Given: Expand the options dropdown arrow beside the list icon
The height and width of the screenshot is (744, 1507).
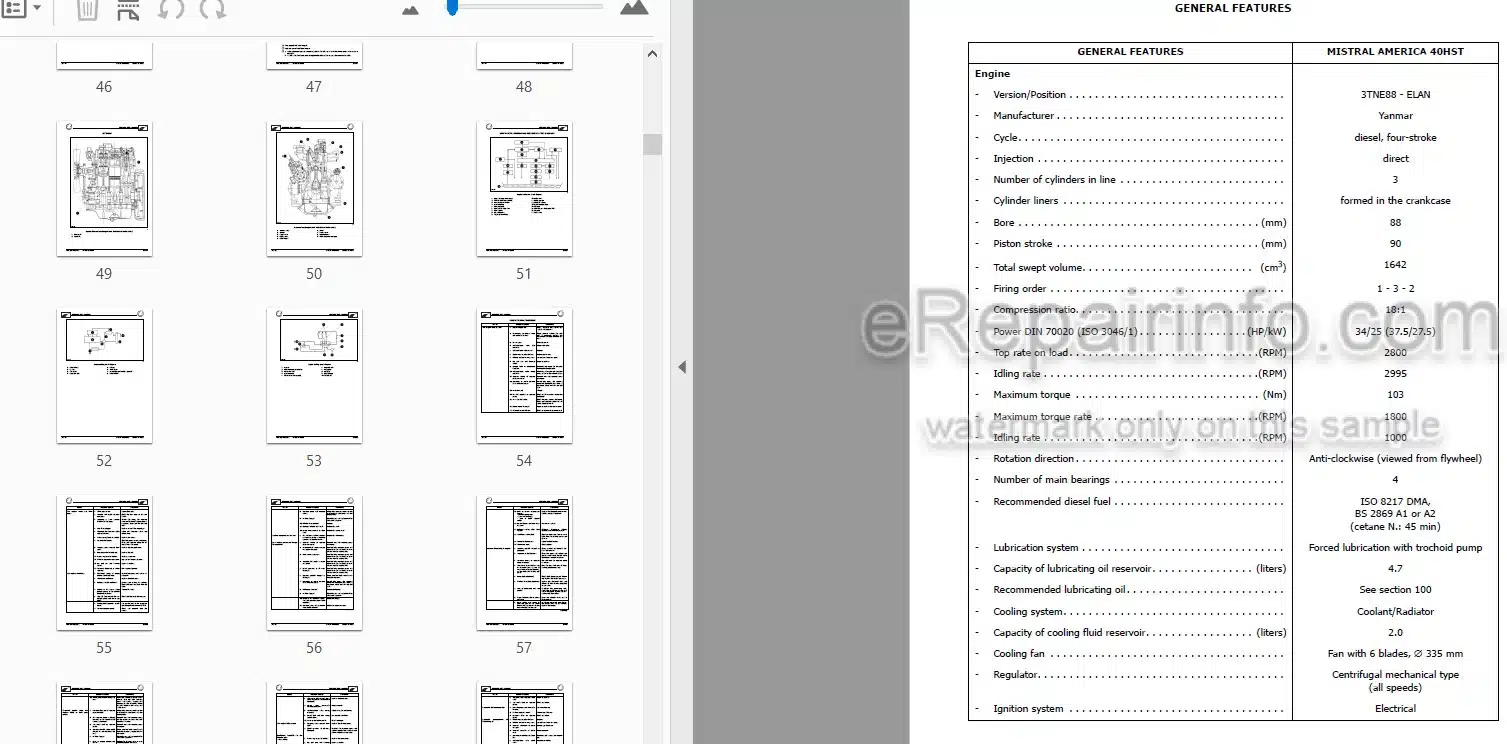Looking at the screenshot, I should coord(38,9).
